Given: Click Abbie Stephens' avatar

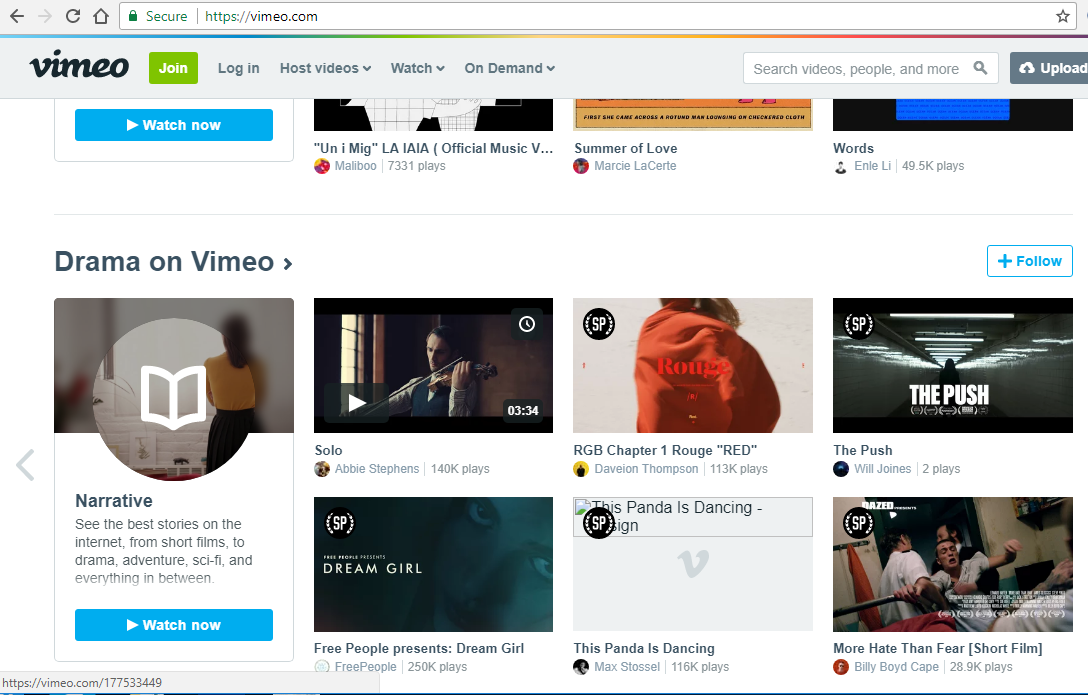Looking at the screenshot, I should tap(322, 470).
